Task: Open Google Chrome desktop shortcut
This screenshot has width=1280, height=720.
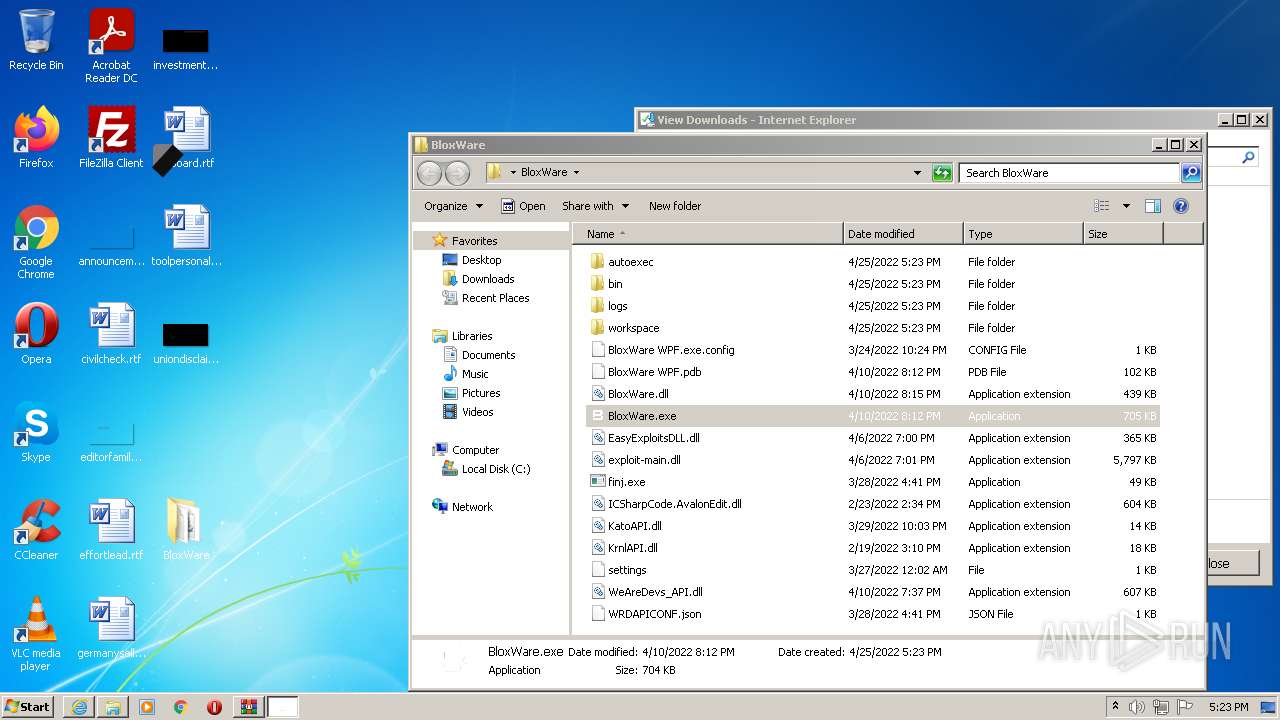Action: pyautogui.click(x=36, y=242)
